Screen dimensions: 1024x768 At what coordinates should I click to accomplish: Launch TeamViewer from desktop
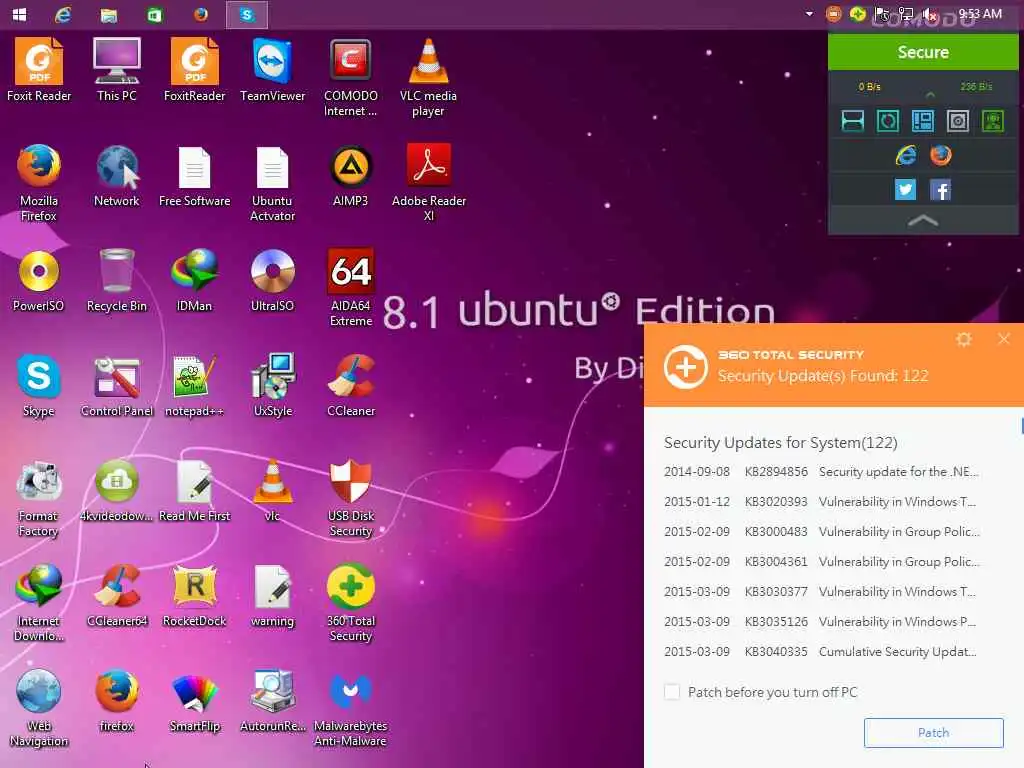point(272,70)
